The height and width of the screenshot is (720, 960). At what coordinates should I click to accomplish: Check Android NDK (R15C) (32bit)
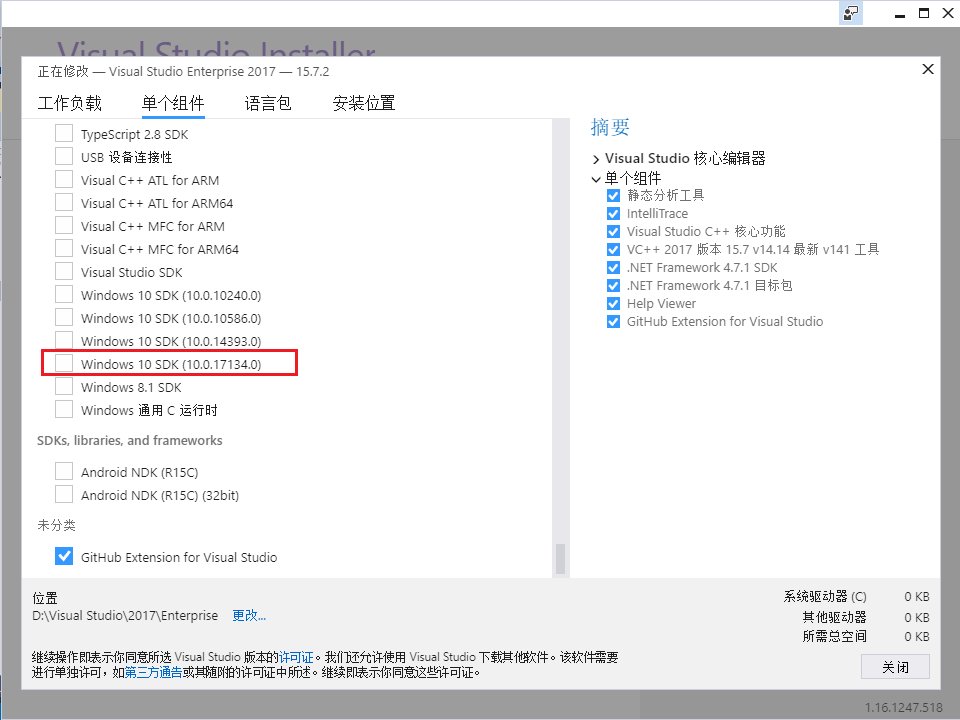tap(64, 493)
